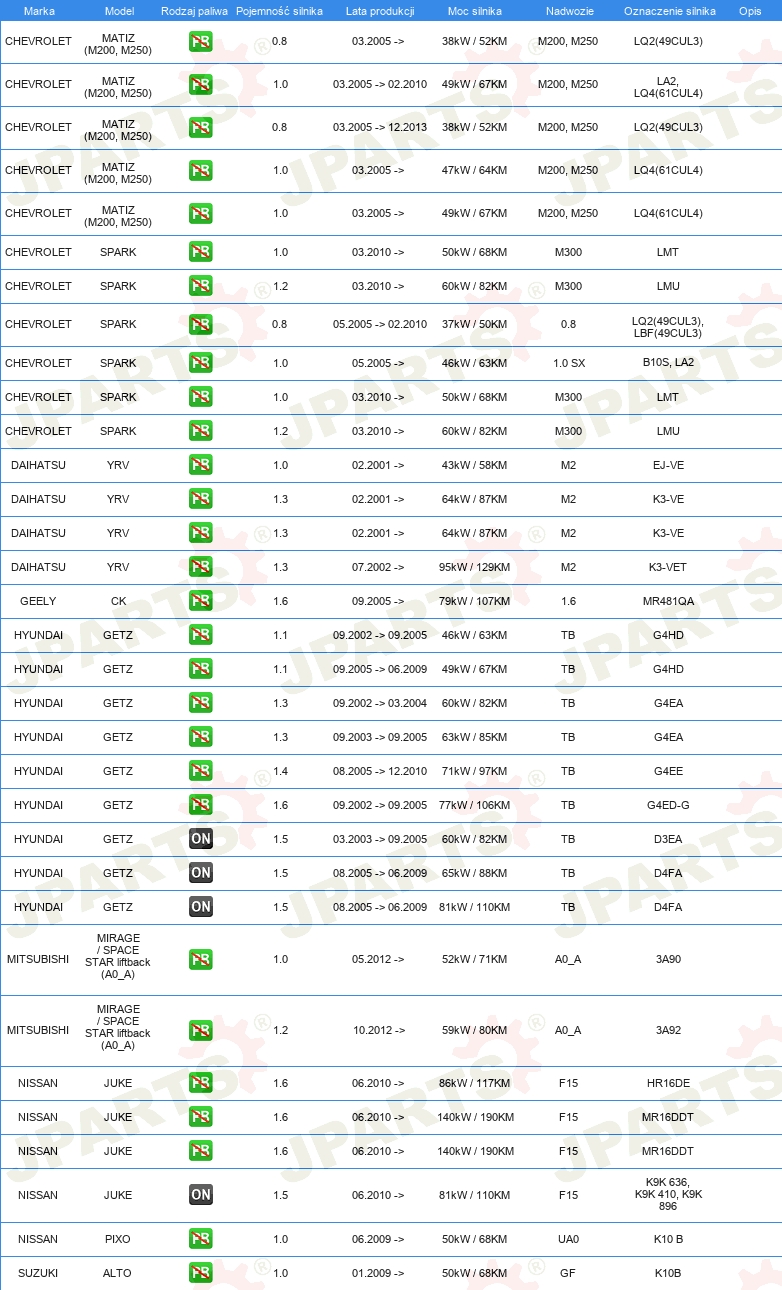
Task: Click production date 07.2002 ->
Action: point(378,567)
